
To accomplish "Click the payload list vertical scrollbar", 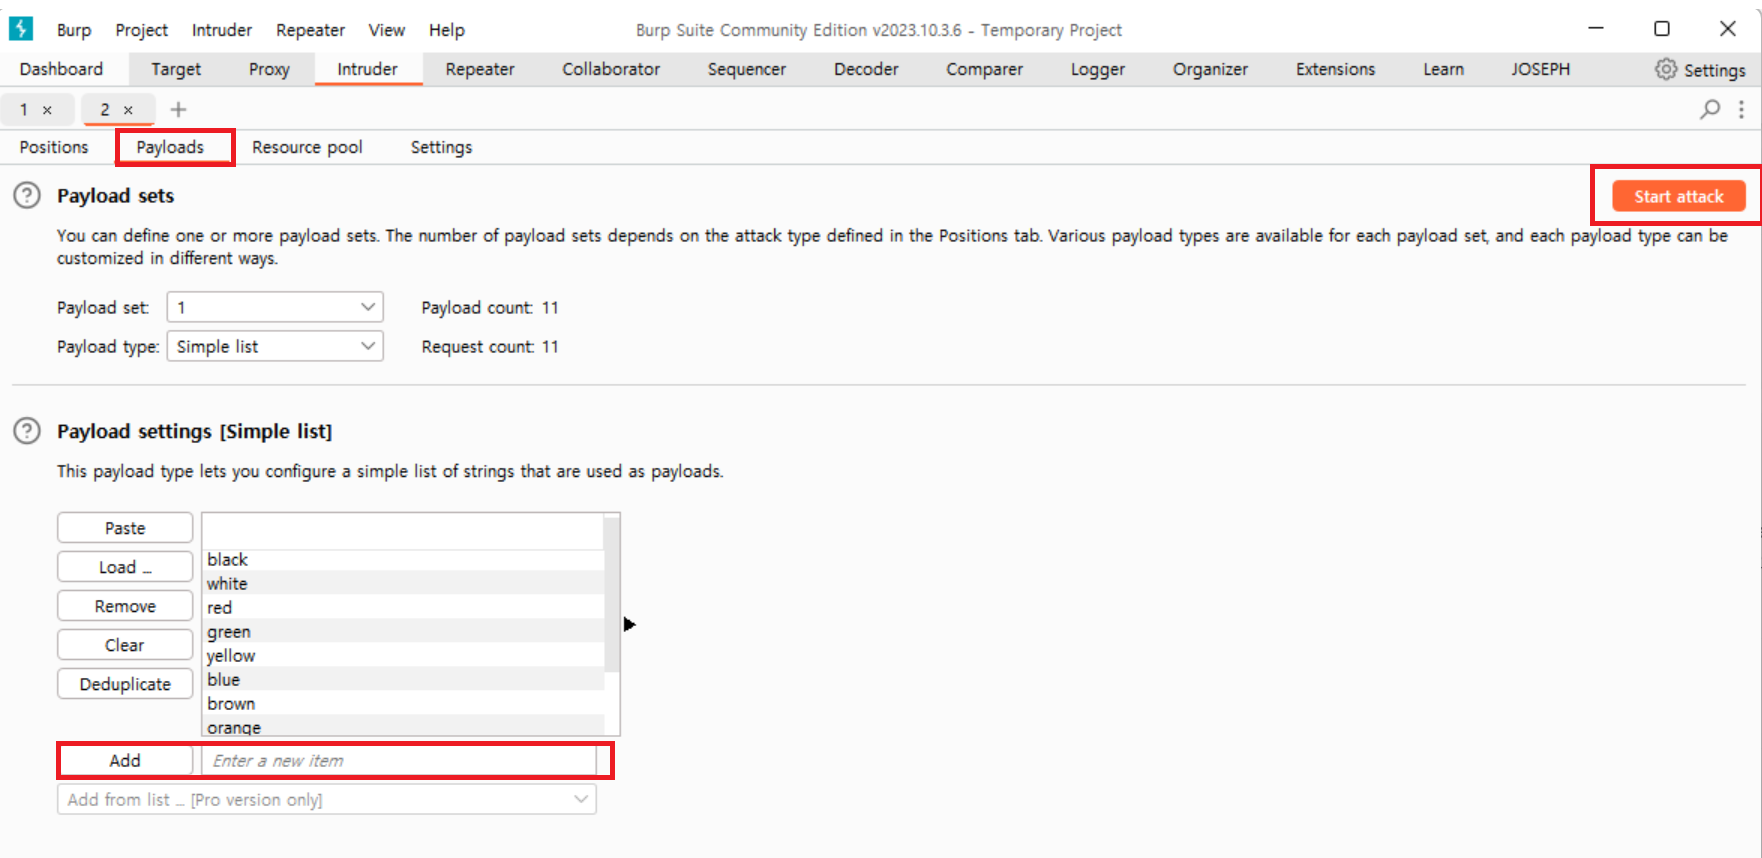I will pyautogui.click(x=612, y=594).
